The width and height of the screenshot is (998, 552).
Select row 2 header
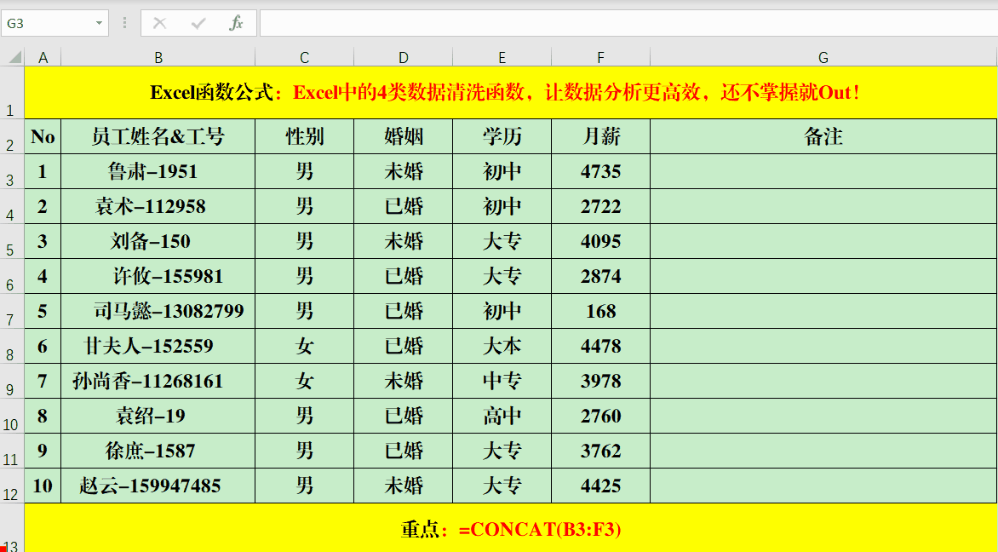pos(12,136)
